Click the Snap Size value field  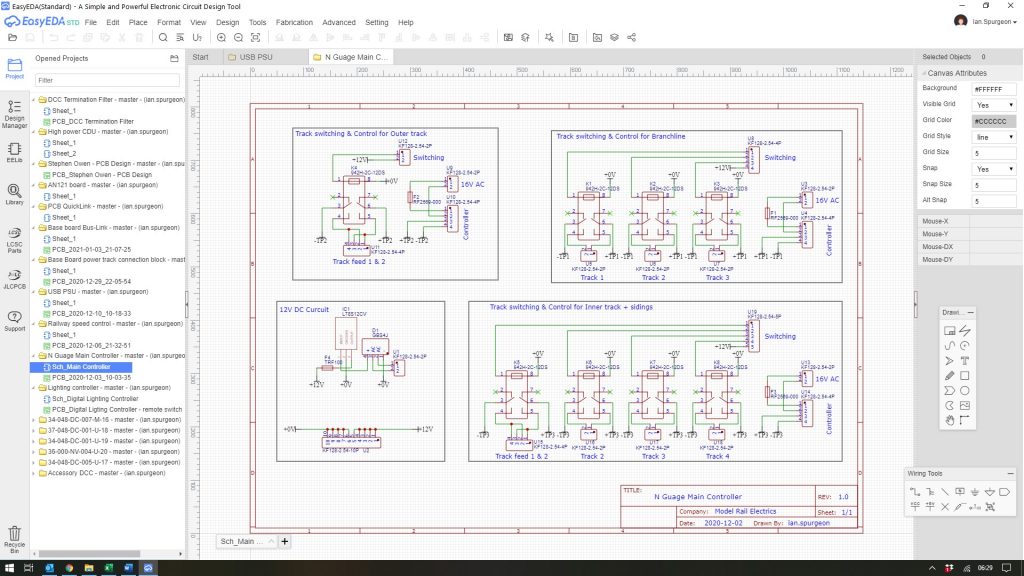click(x=994, y=185)
